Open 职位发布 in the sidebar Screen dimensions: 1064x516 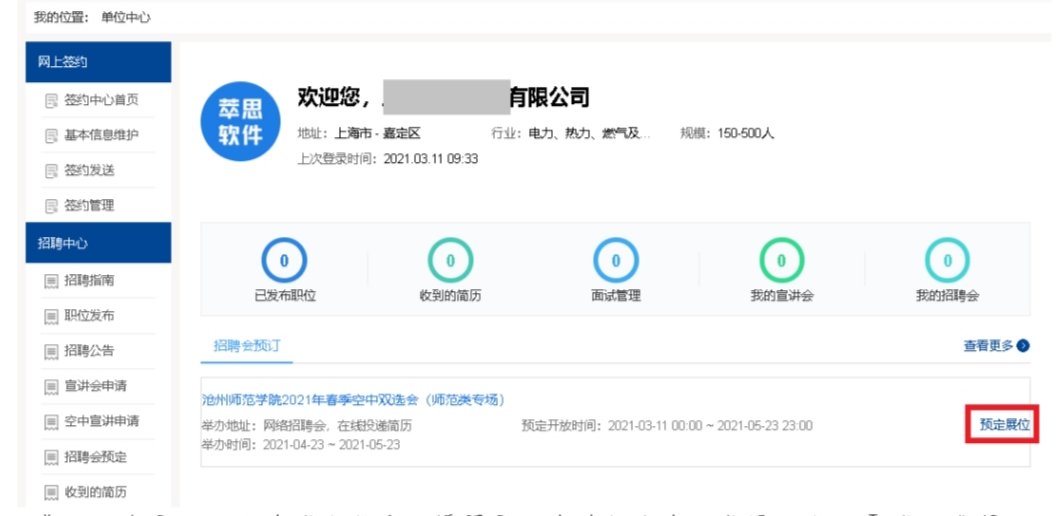click(89, 316)
